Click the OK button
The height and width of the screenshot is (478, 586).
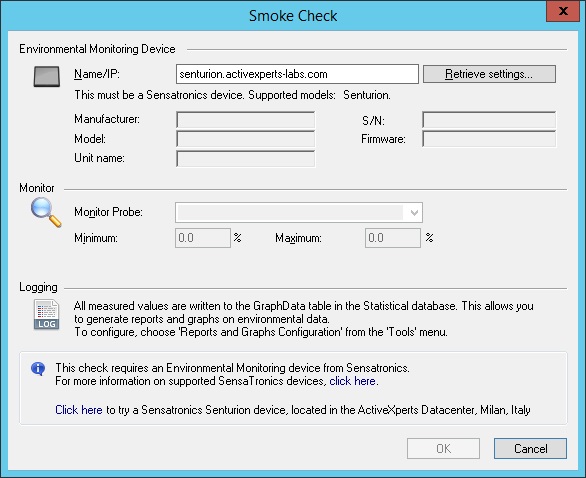point(443,448)
